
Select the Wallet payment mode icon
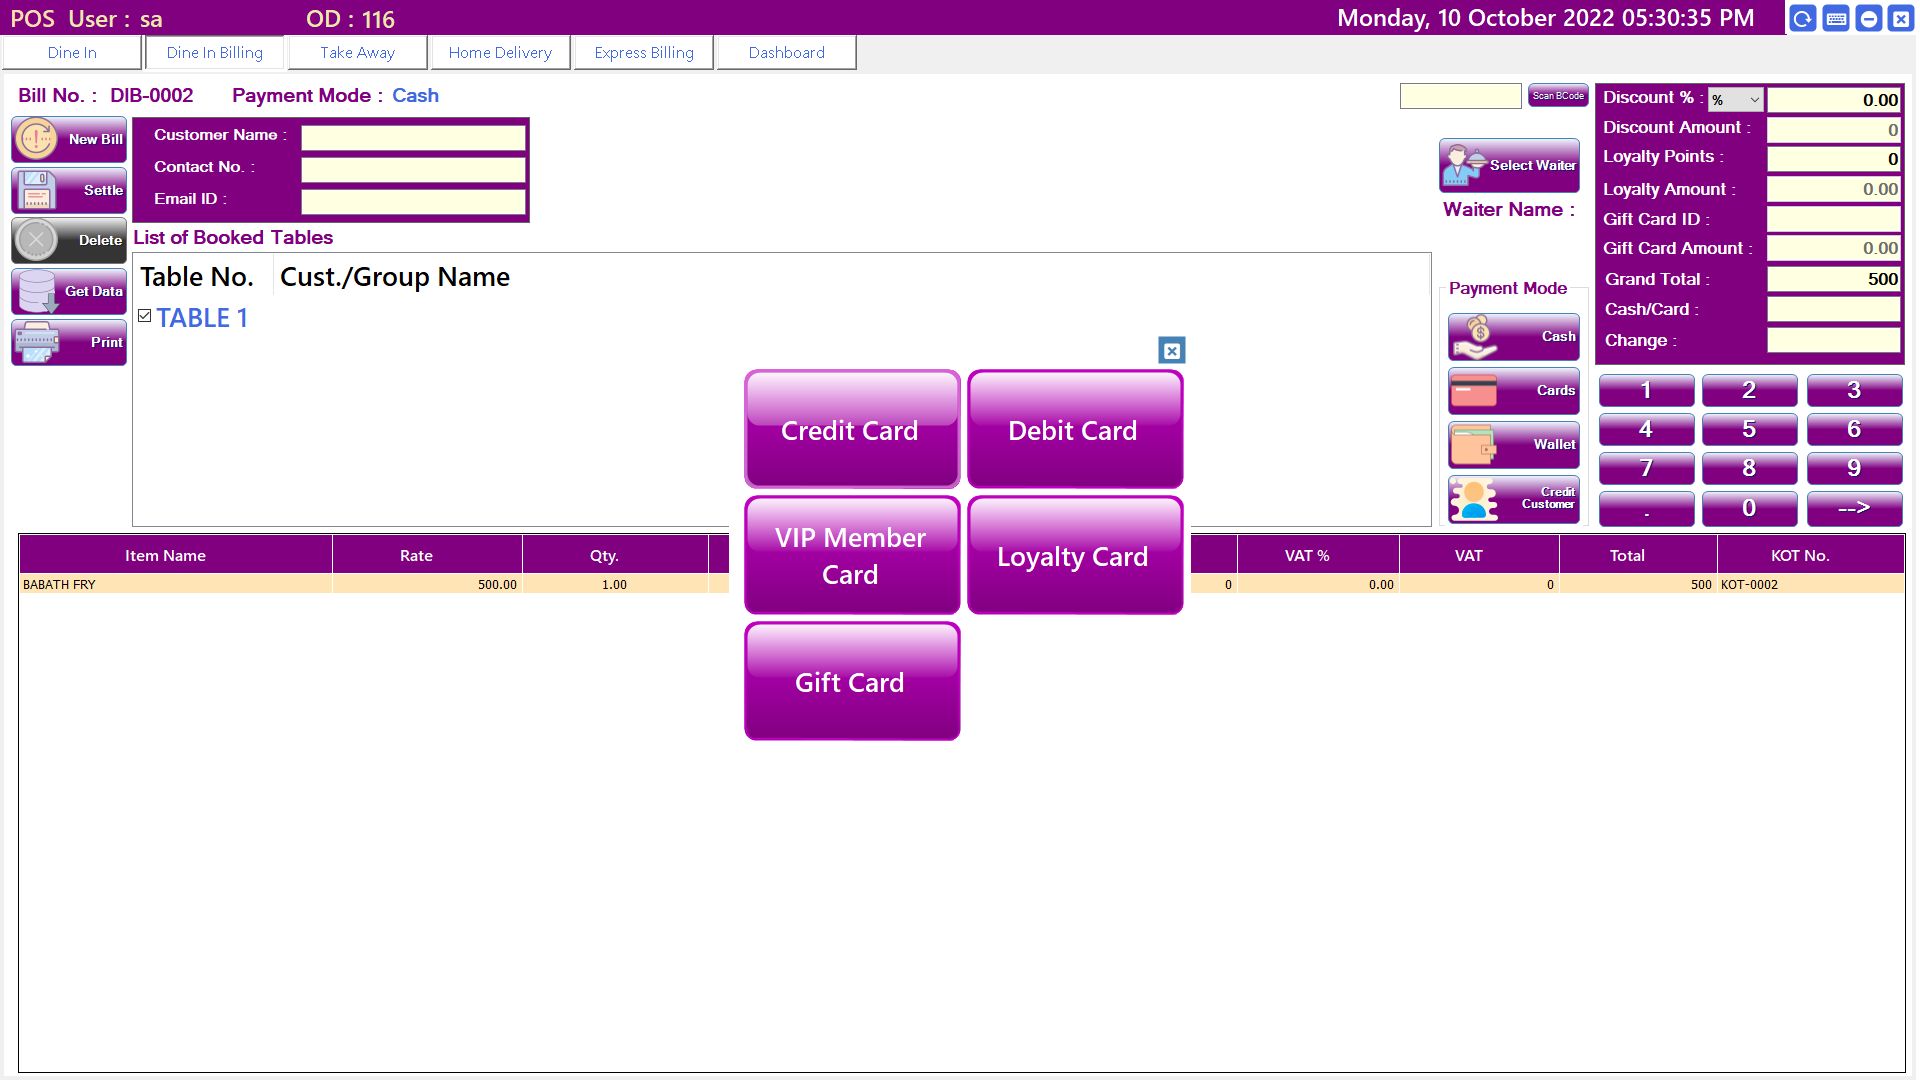[1513, 445]
